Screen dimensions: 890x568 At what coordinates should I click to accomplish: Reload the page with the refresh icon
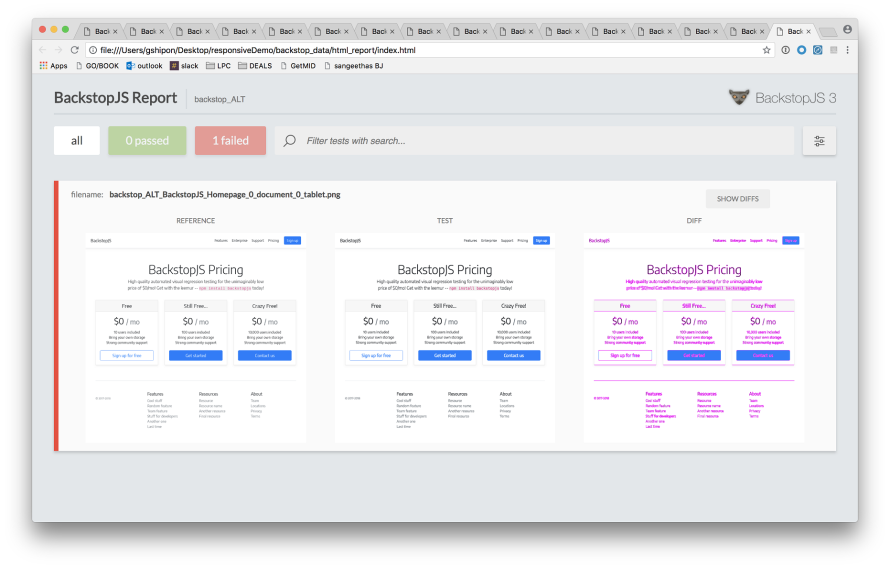[74, 50]
